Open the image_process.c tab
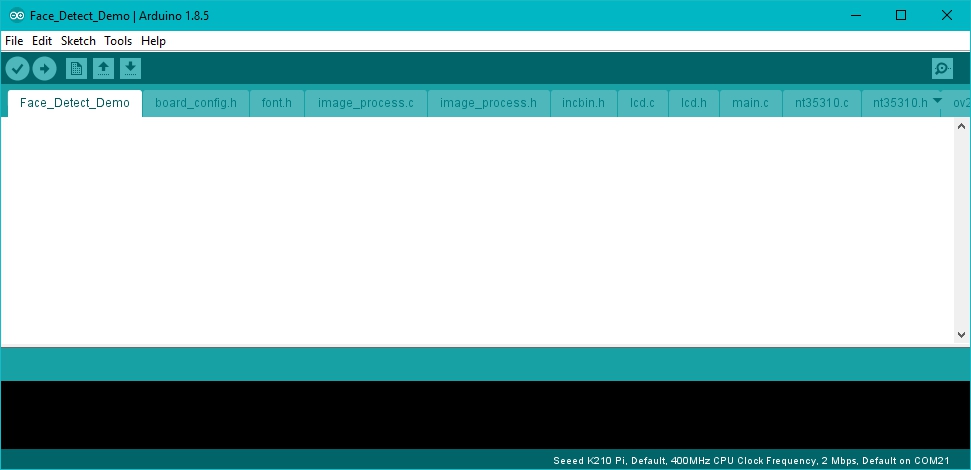This screenshot has width=971, height=470. point(366,103)
